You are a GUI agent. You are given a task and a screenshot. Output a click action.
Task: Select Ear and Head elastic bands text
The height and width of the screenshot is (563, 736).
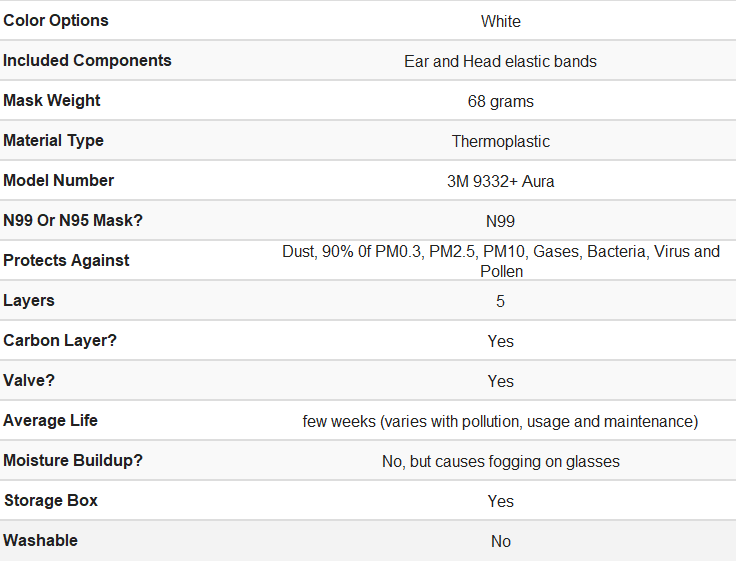coord(500,62)
